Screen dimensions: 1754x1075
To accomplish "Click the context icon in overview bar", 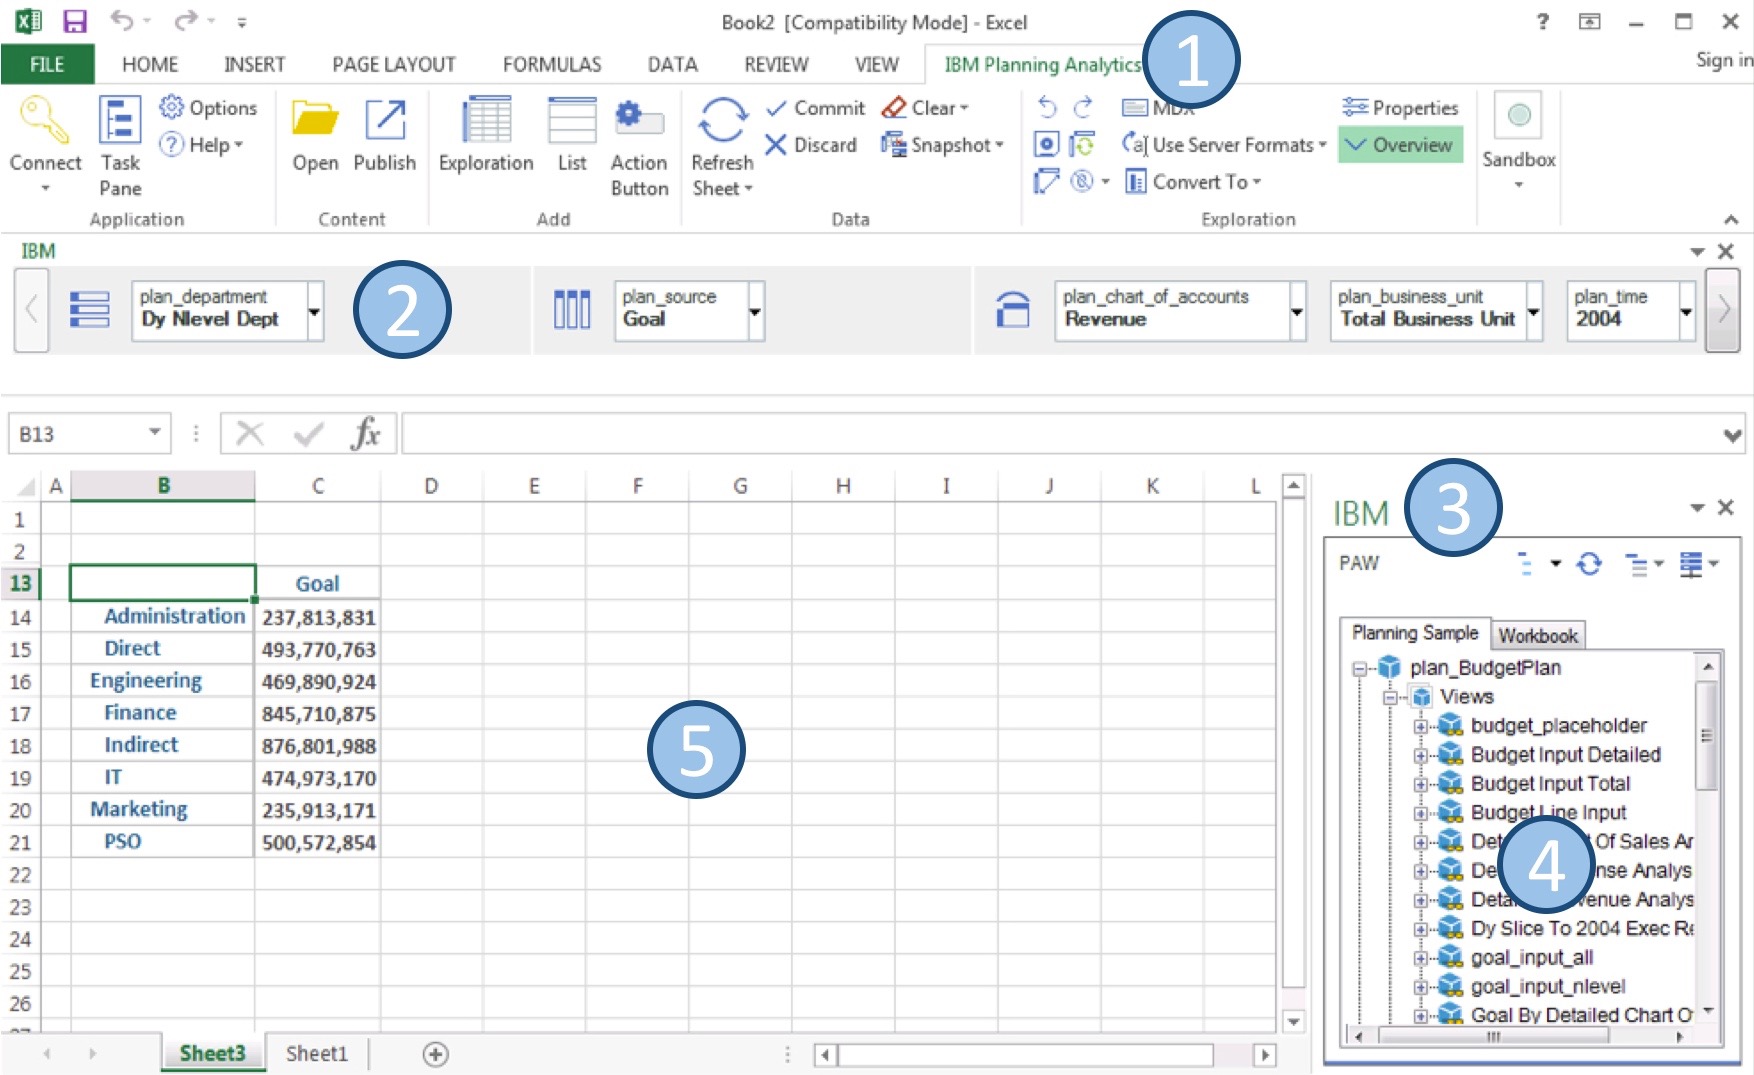I will click(x=1013, y=310).
